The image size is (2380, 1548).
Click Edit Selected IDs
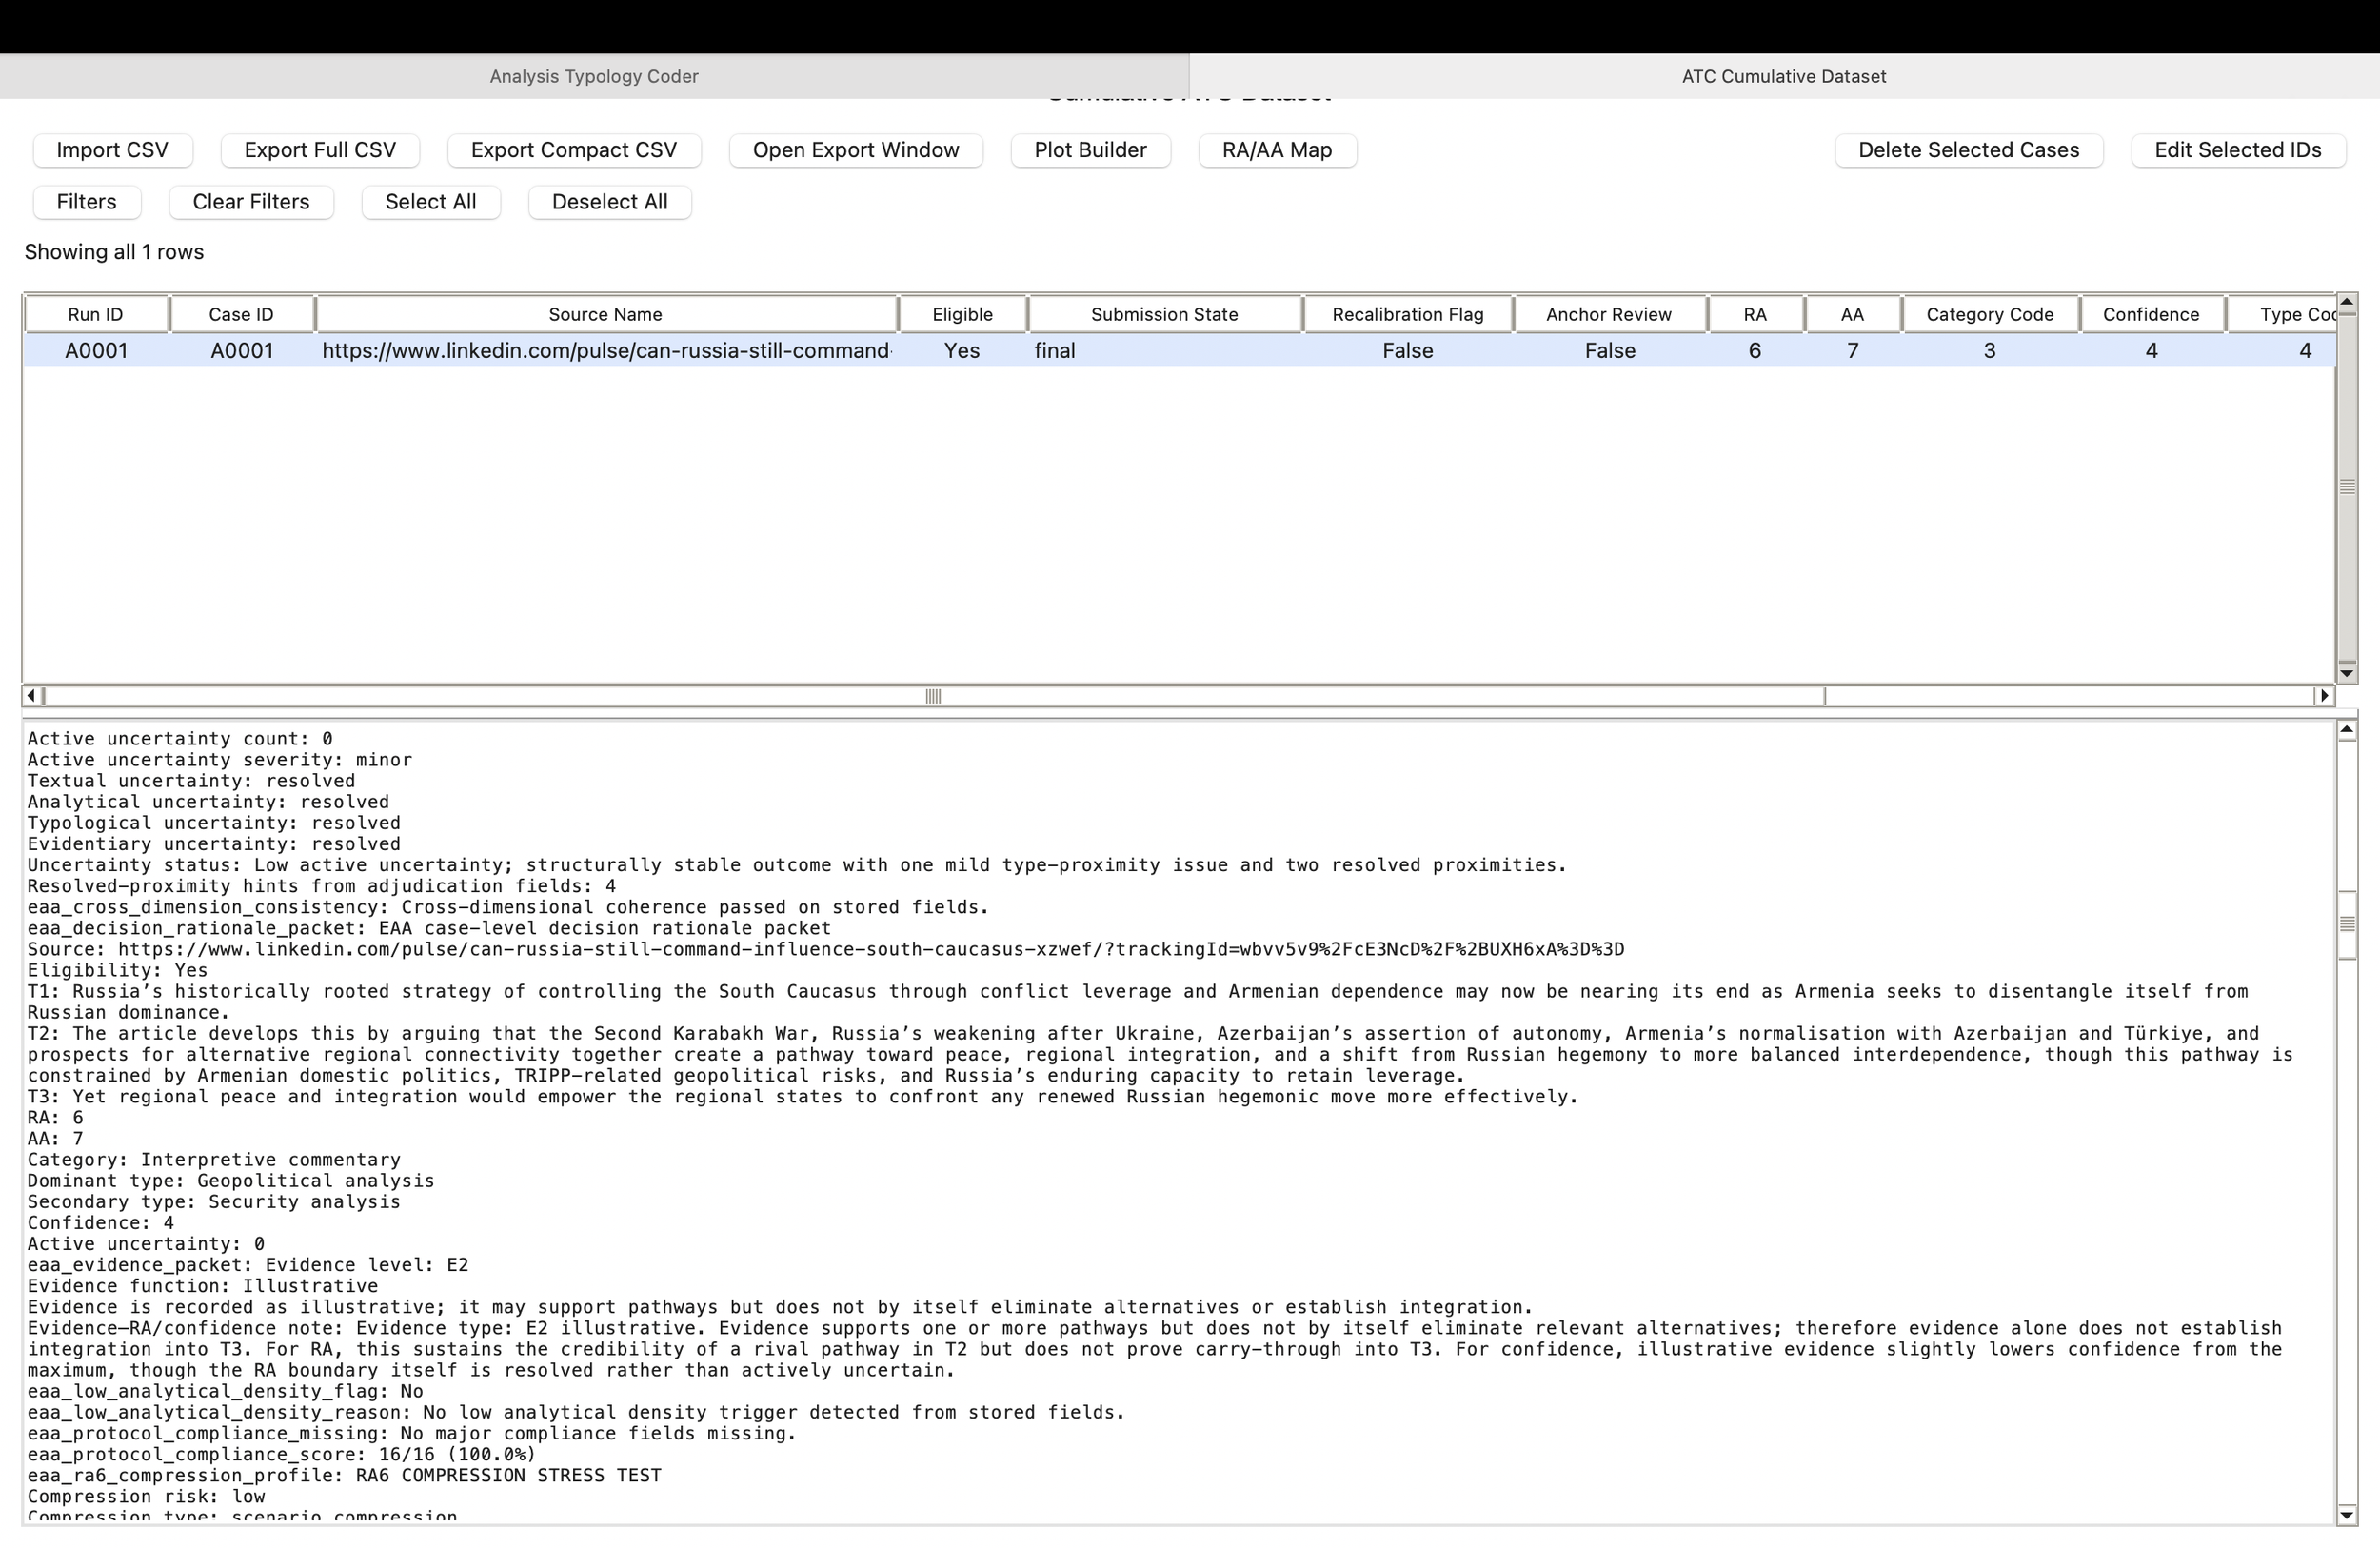[x=2237, y=149]
